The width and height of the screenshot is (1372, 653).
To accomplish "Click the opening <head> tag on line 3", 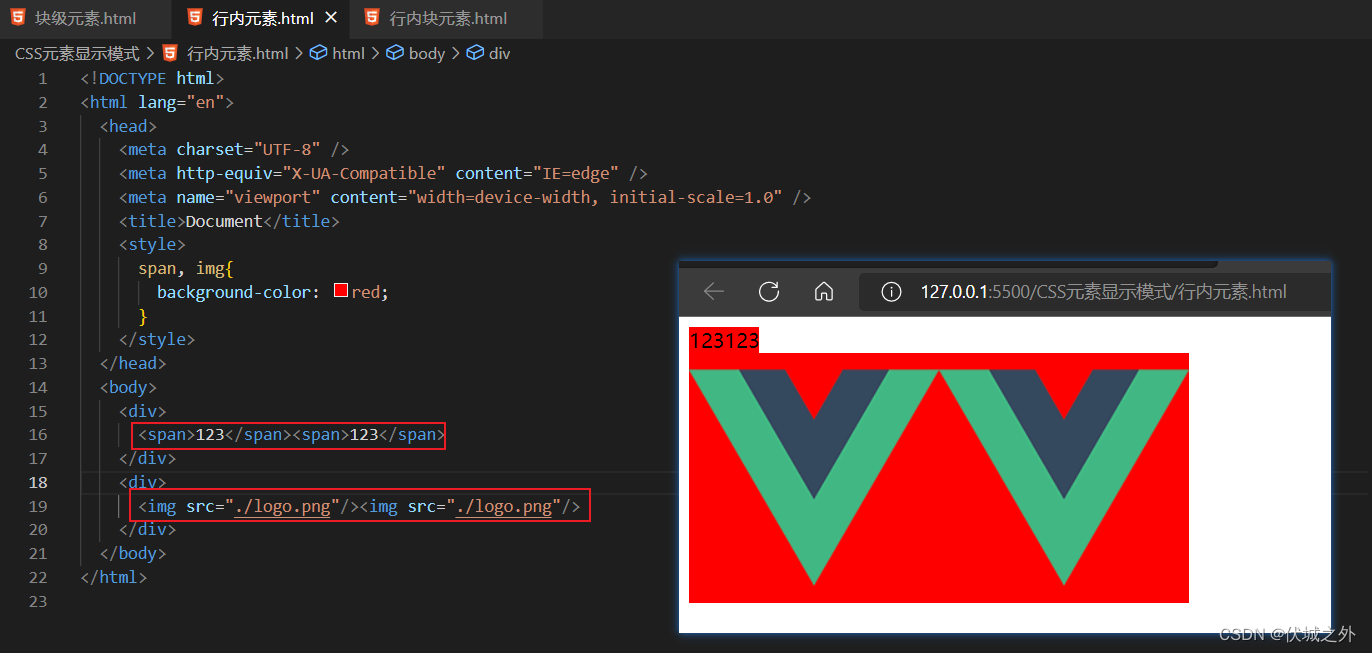I will tap(128, 126).
